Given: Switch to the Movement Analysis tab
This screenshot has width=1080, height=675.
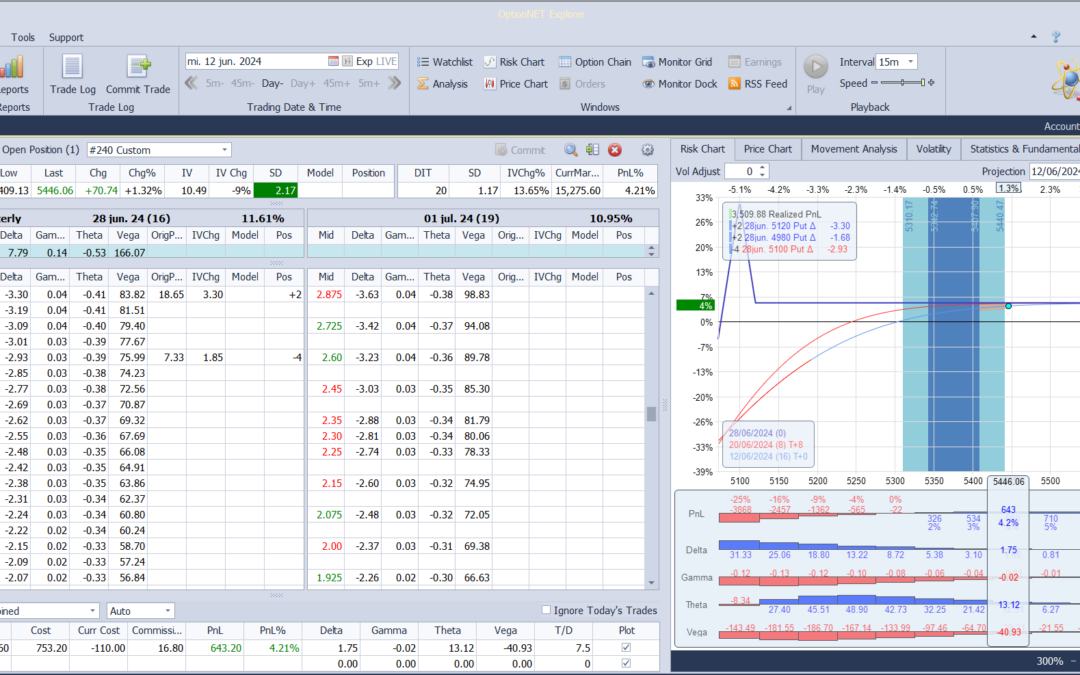Looking at the screenshot, I should point(853,149).
